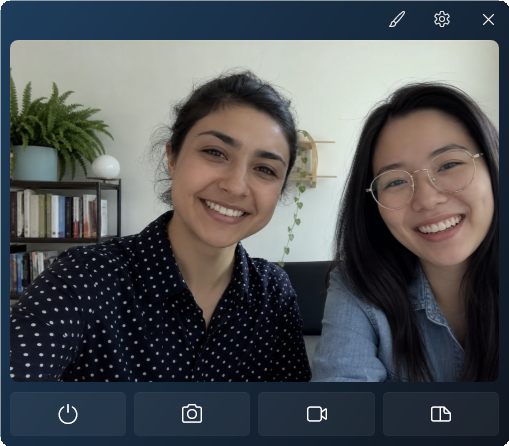Close the camera window

488,20
